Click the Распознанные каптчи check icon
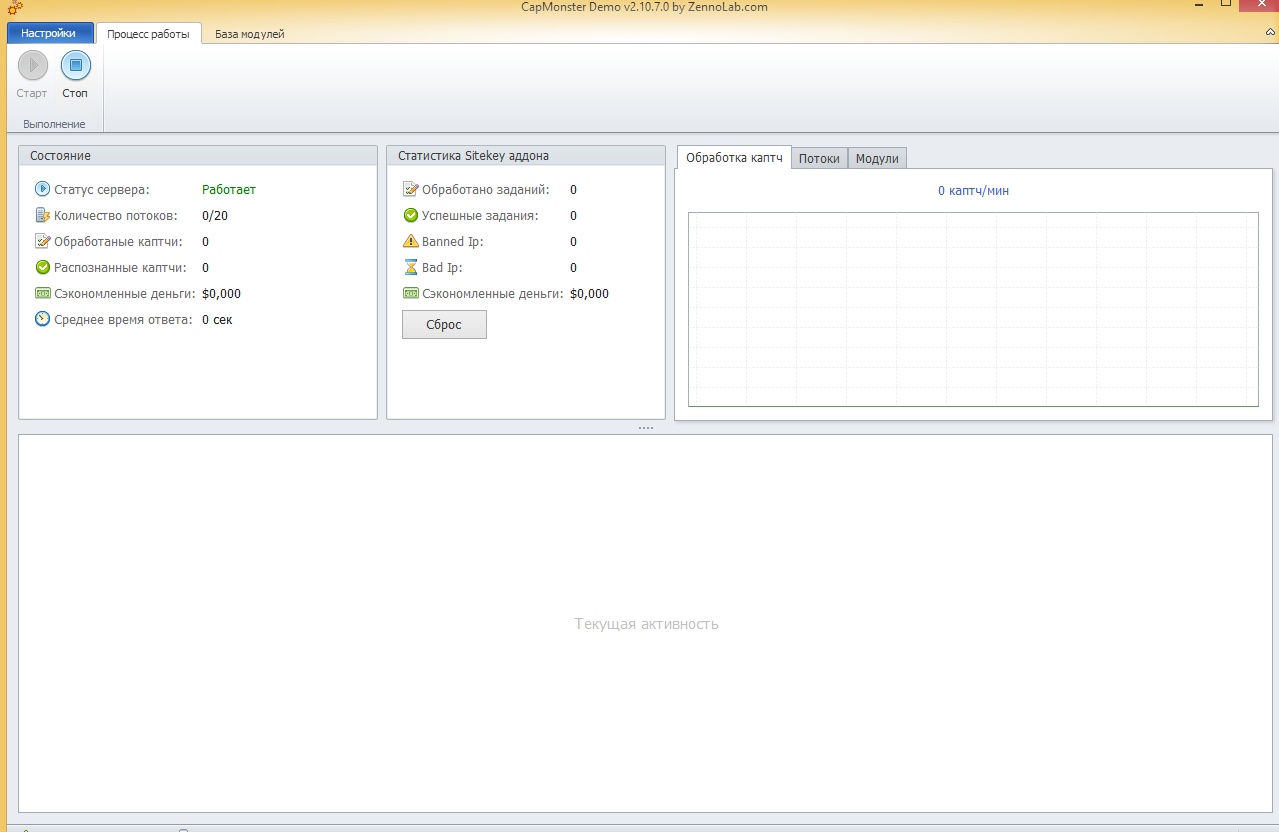The width and height of the screenshot is (1279, 832). tap(43, 267)
